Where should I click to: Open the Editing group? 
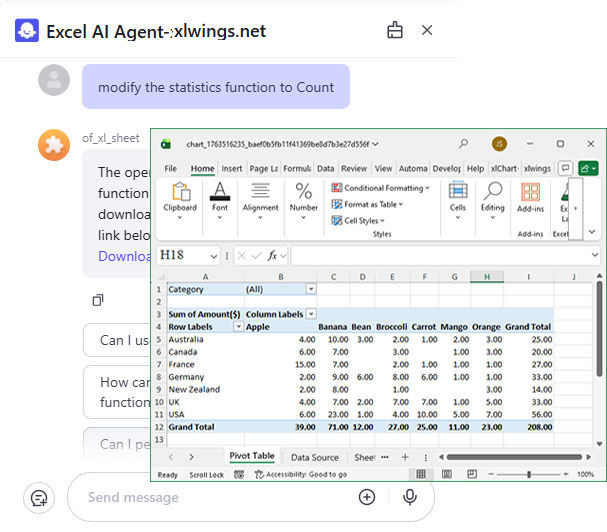[x=492, y=201]
